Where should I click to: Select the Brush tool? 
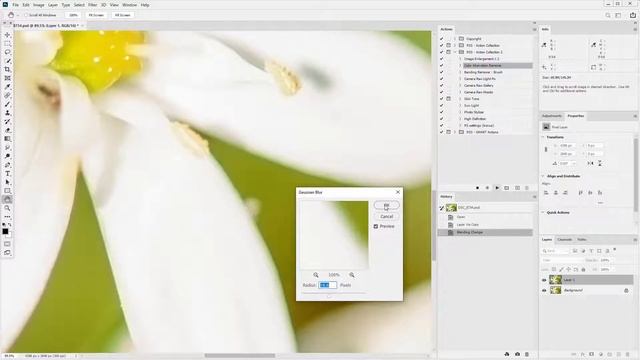(7, 104)
